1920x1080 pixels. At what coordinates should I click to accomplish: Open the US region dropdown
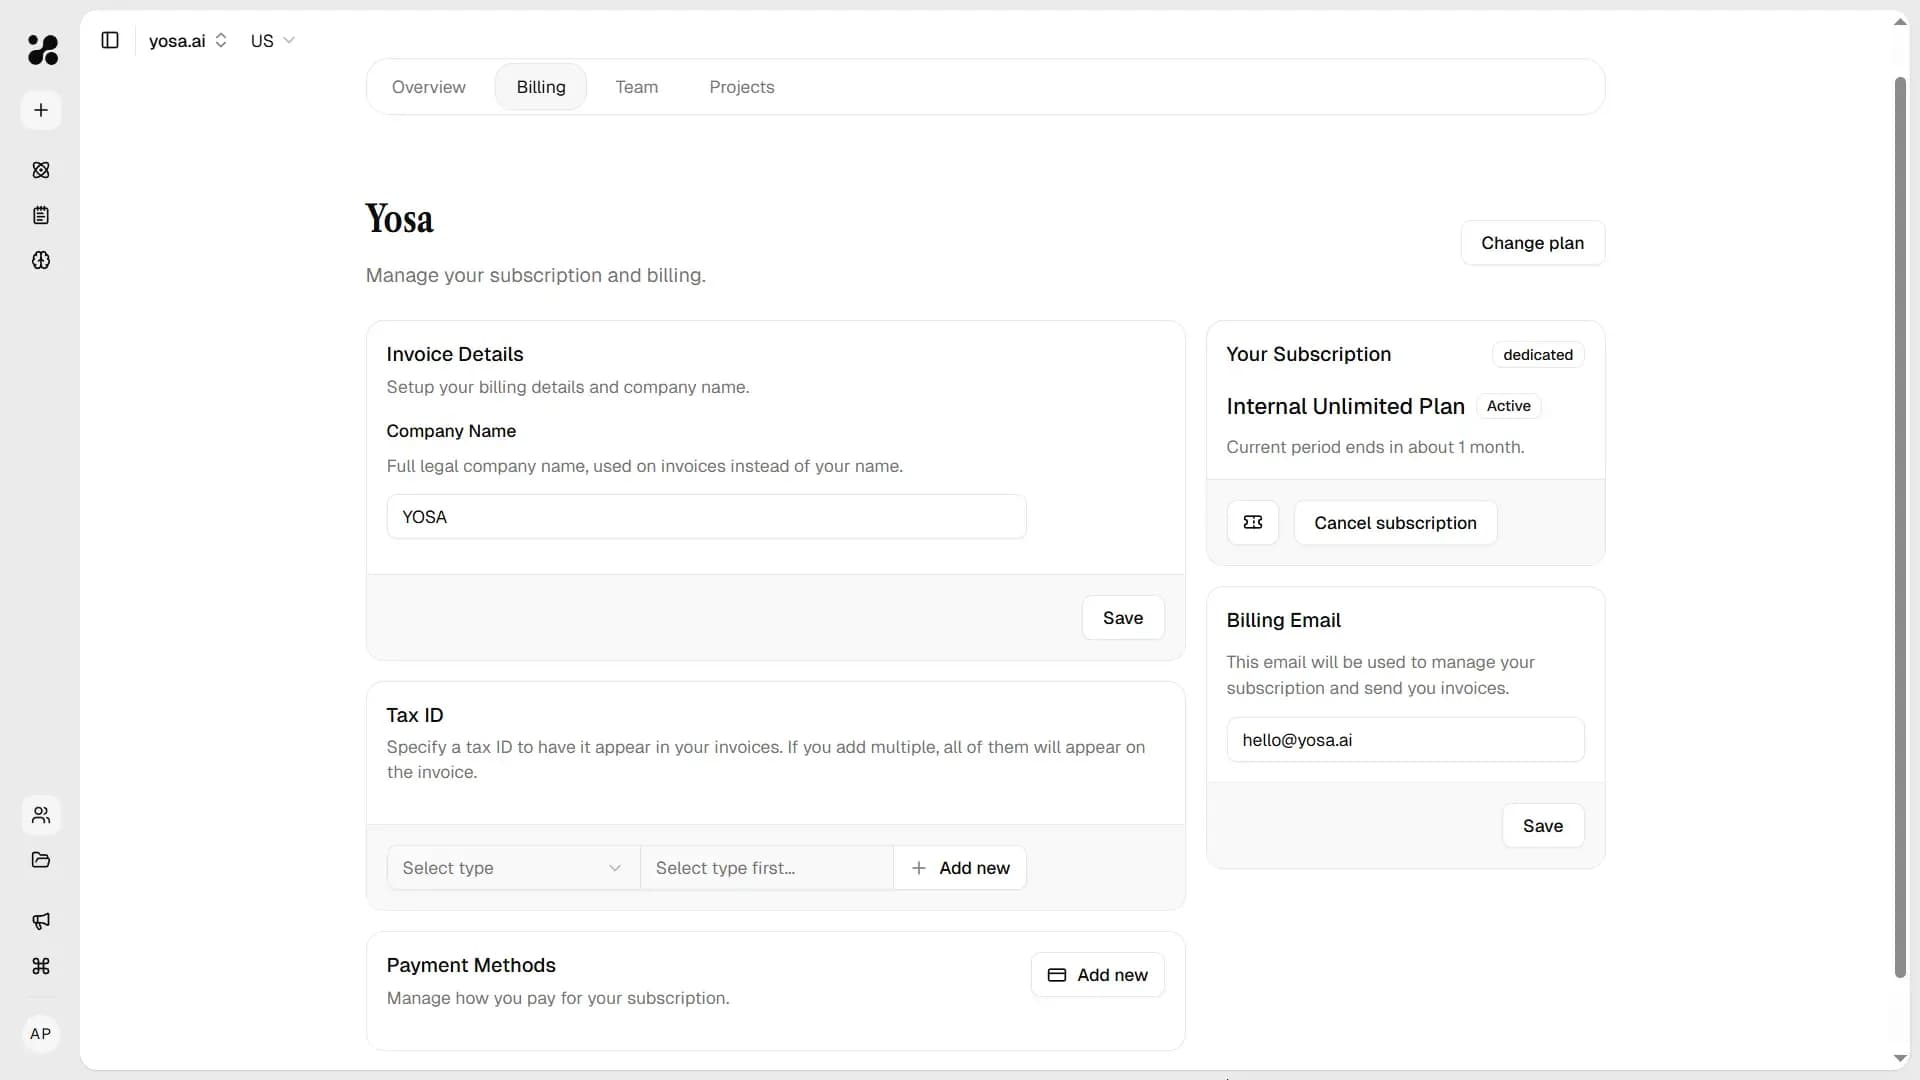271,41
